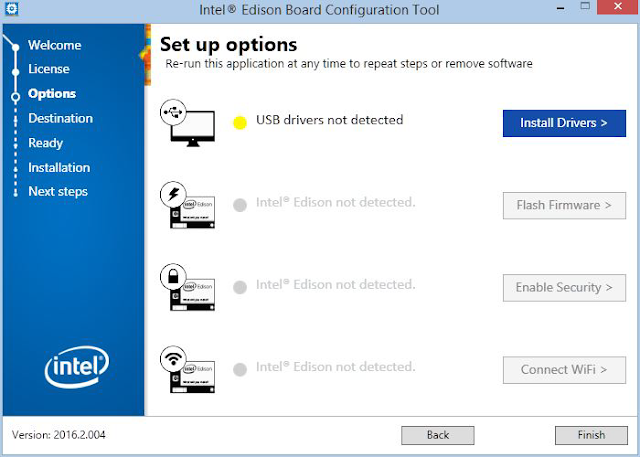
Task: Click 'Intel Edison not detected' beside Connect WiFi
Action: [x=336, y=367]
